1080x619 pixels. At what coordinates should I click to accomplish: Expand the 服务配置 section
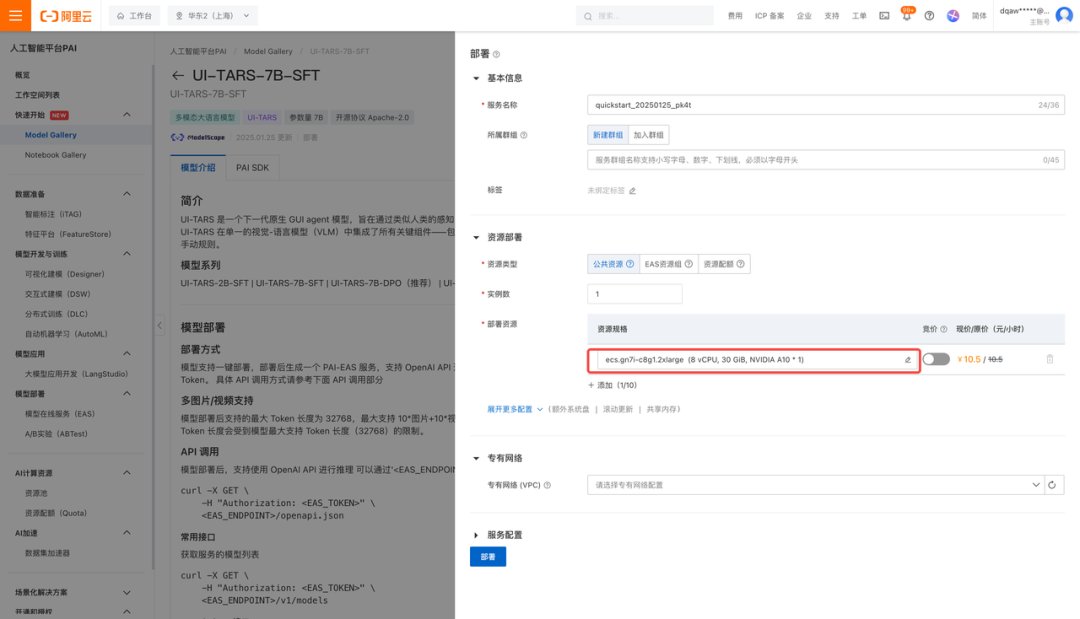point(503,534)
